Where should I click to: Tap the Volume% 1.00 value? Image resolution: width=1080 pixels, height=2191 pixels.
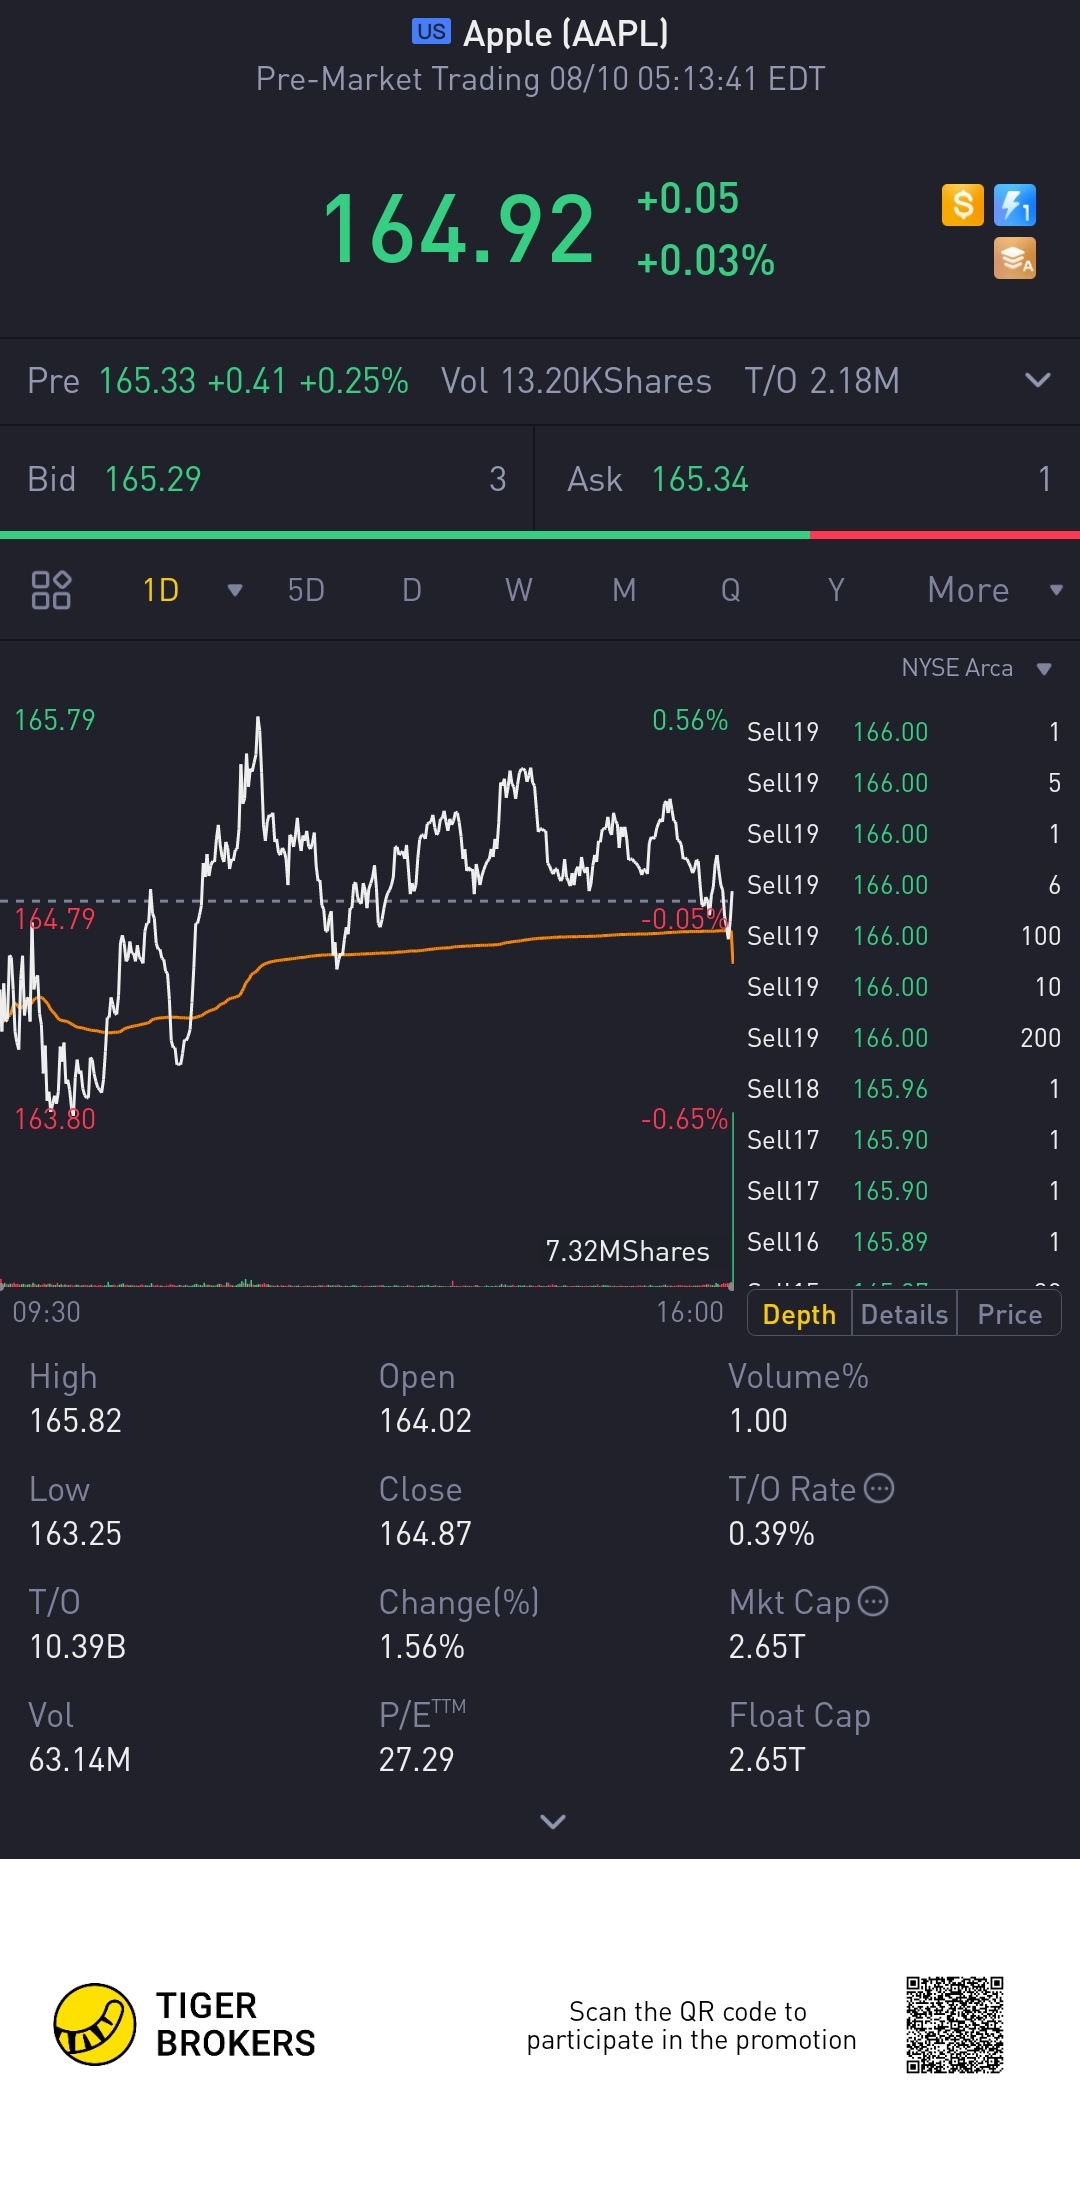coord(758,1420)
